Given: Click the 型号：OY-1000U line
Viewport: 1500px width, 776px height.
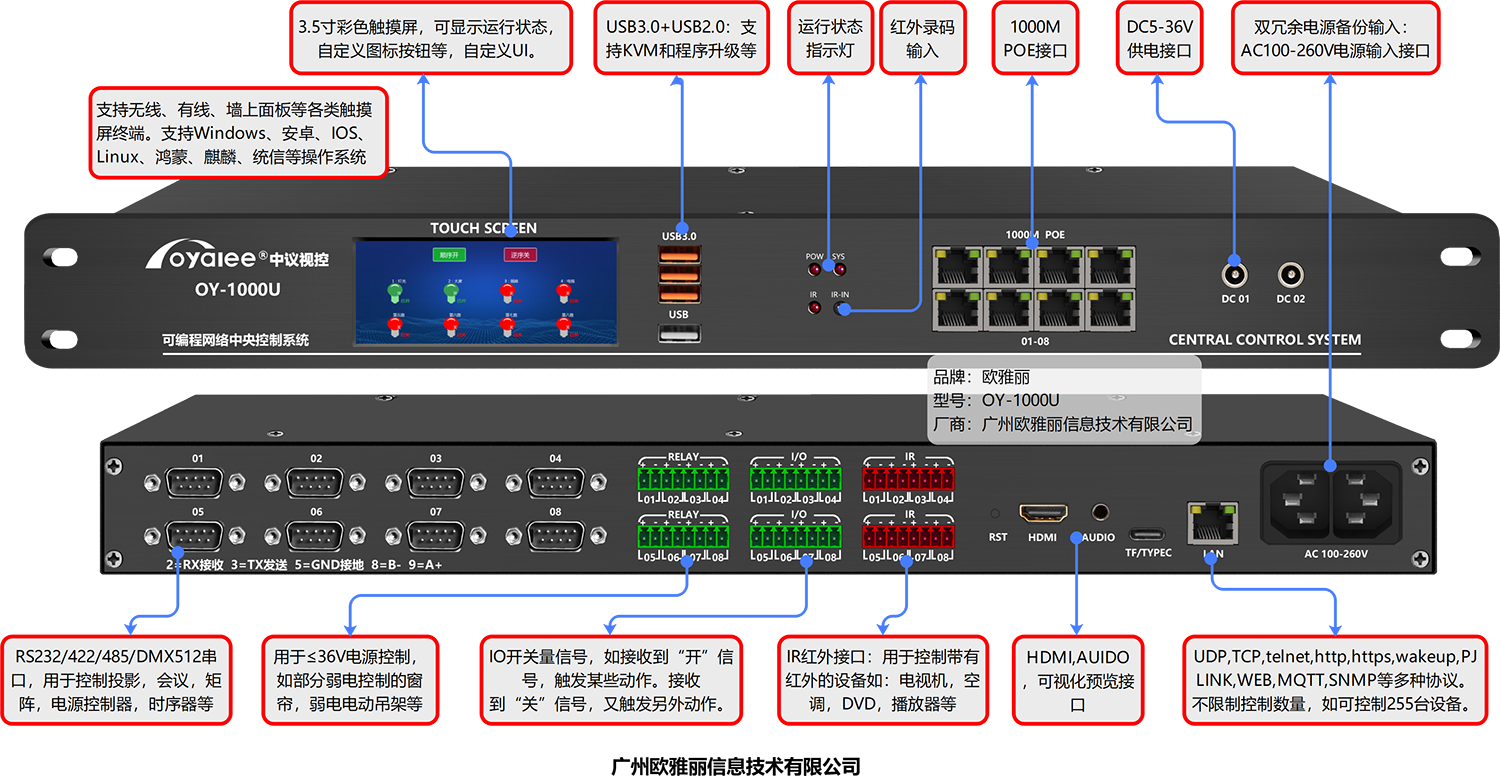Looking at the screenshot, I should pyautogui.click(x=996, y=401).
